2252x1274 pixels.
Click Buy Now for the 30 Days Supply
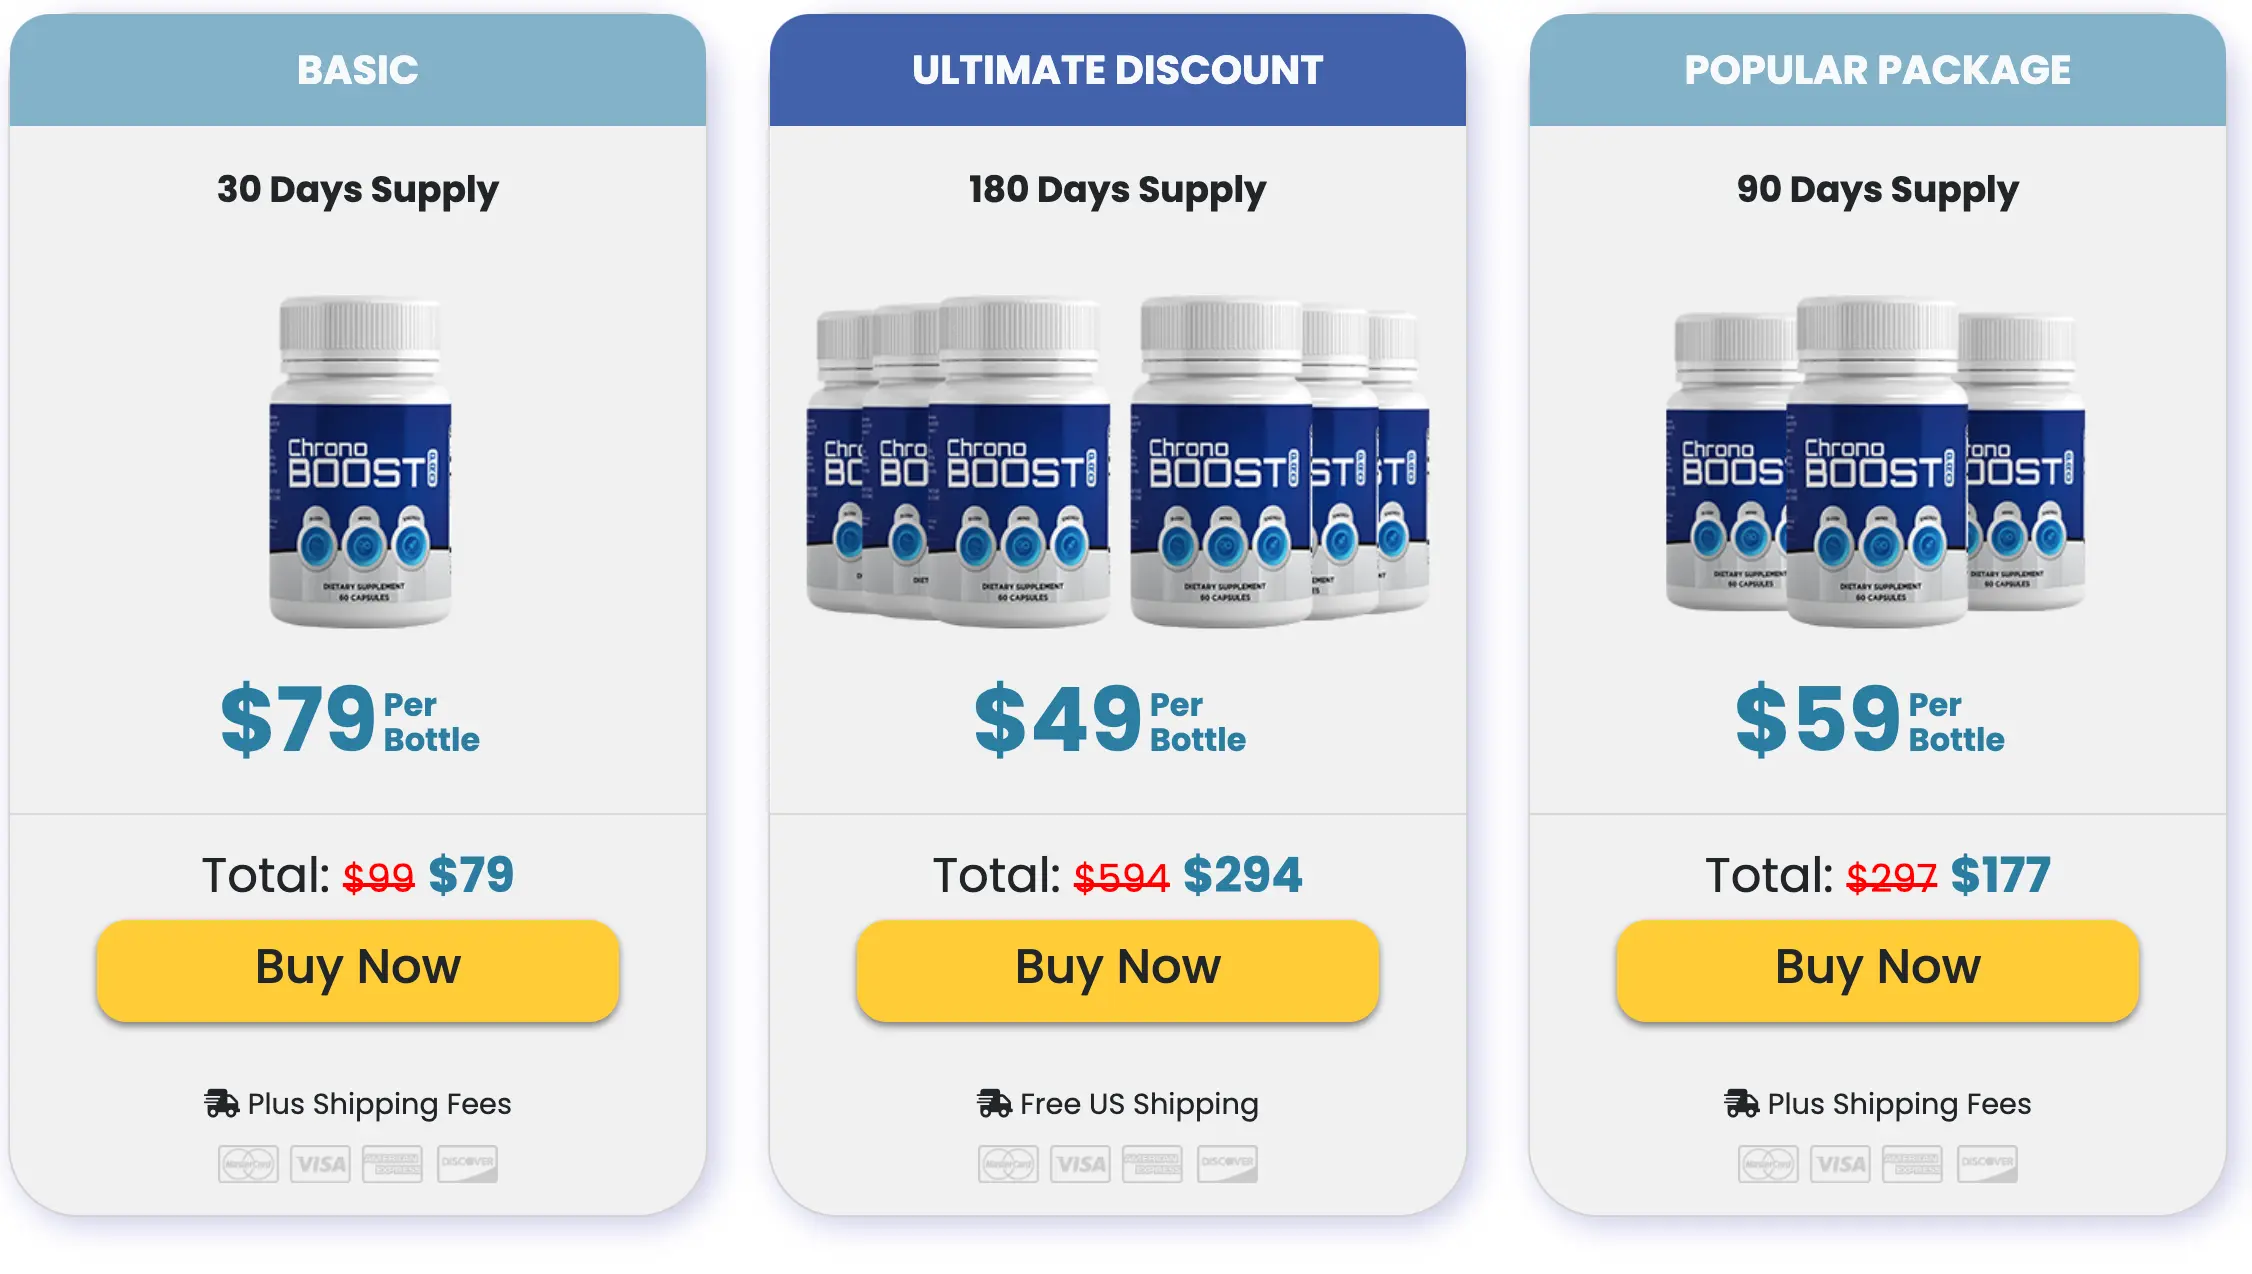coord(356,967)
